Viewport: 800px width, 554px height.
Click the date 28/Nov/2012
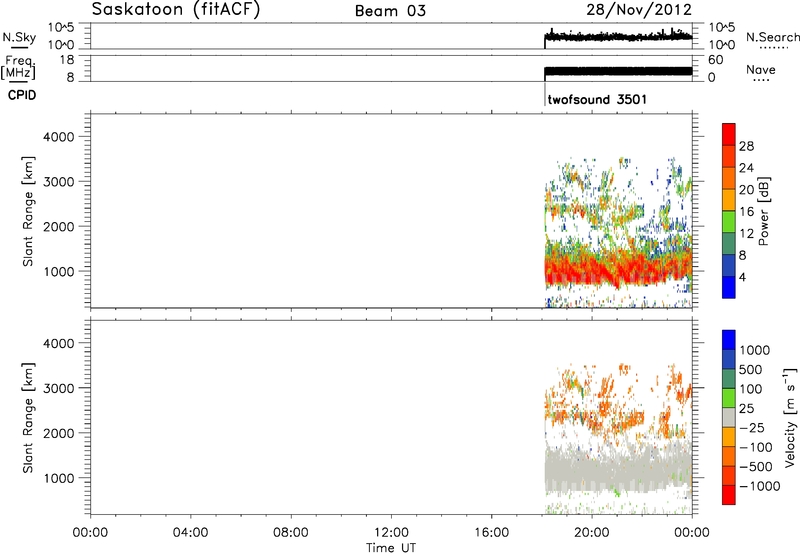[639, 9]
